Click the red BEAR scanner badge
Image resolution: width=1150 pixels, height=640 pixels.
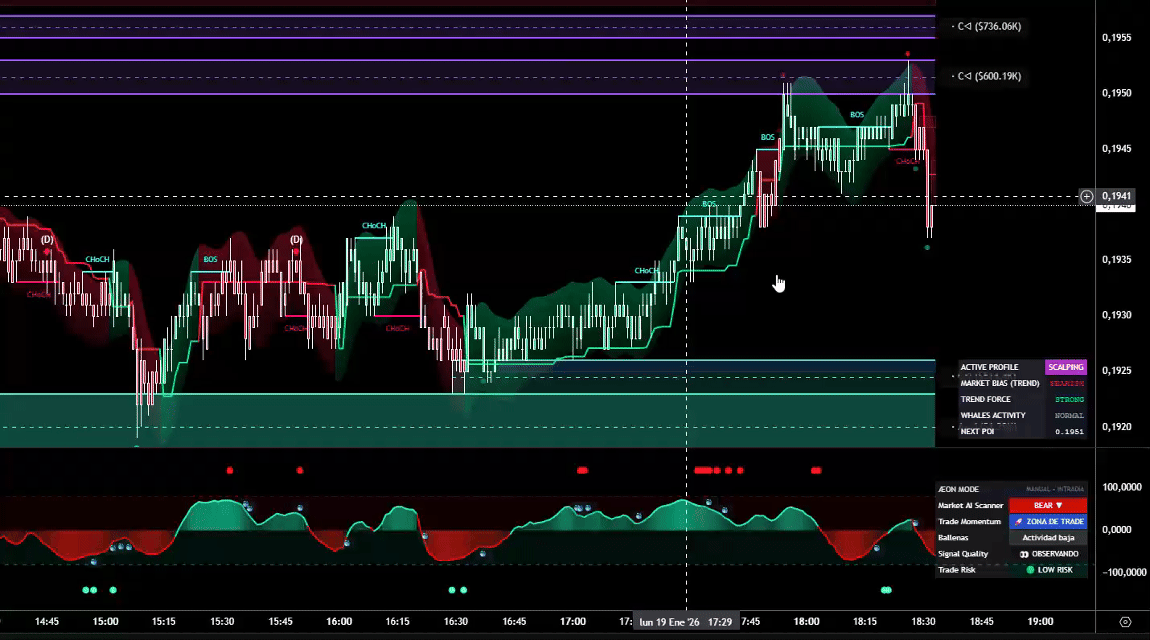[x=1047, y=506]
